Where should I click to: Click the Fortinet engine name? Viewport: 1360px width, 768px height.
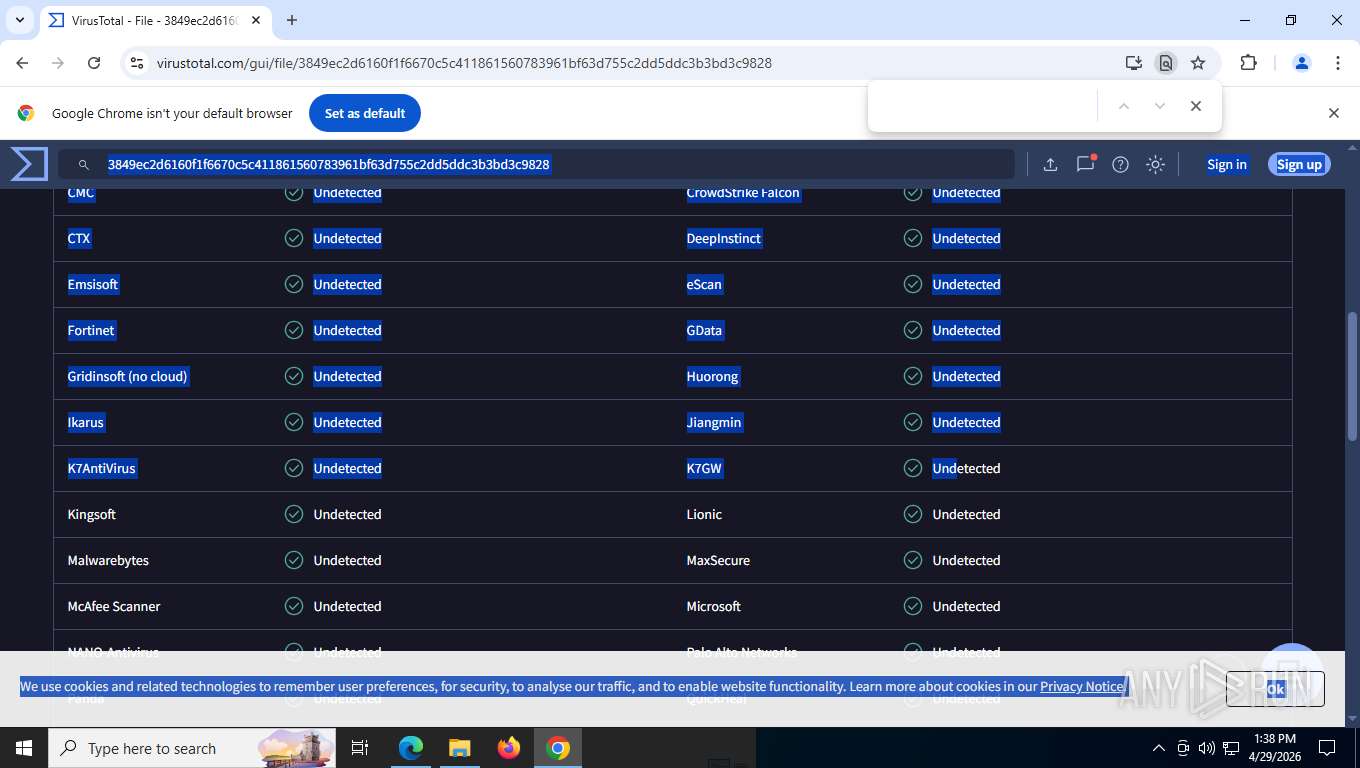[91, 330]
